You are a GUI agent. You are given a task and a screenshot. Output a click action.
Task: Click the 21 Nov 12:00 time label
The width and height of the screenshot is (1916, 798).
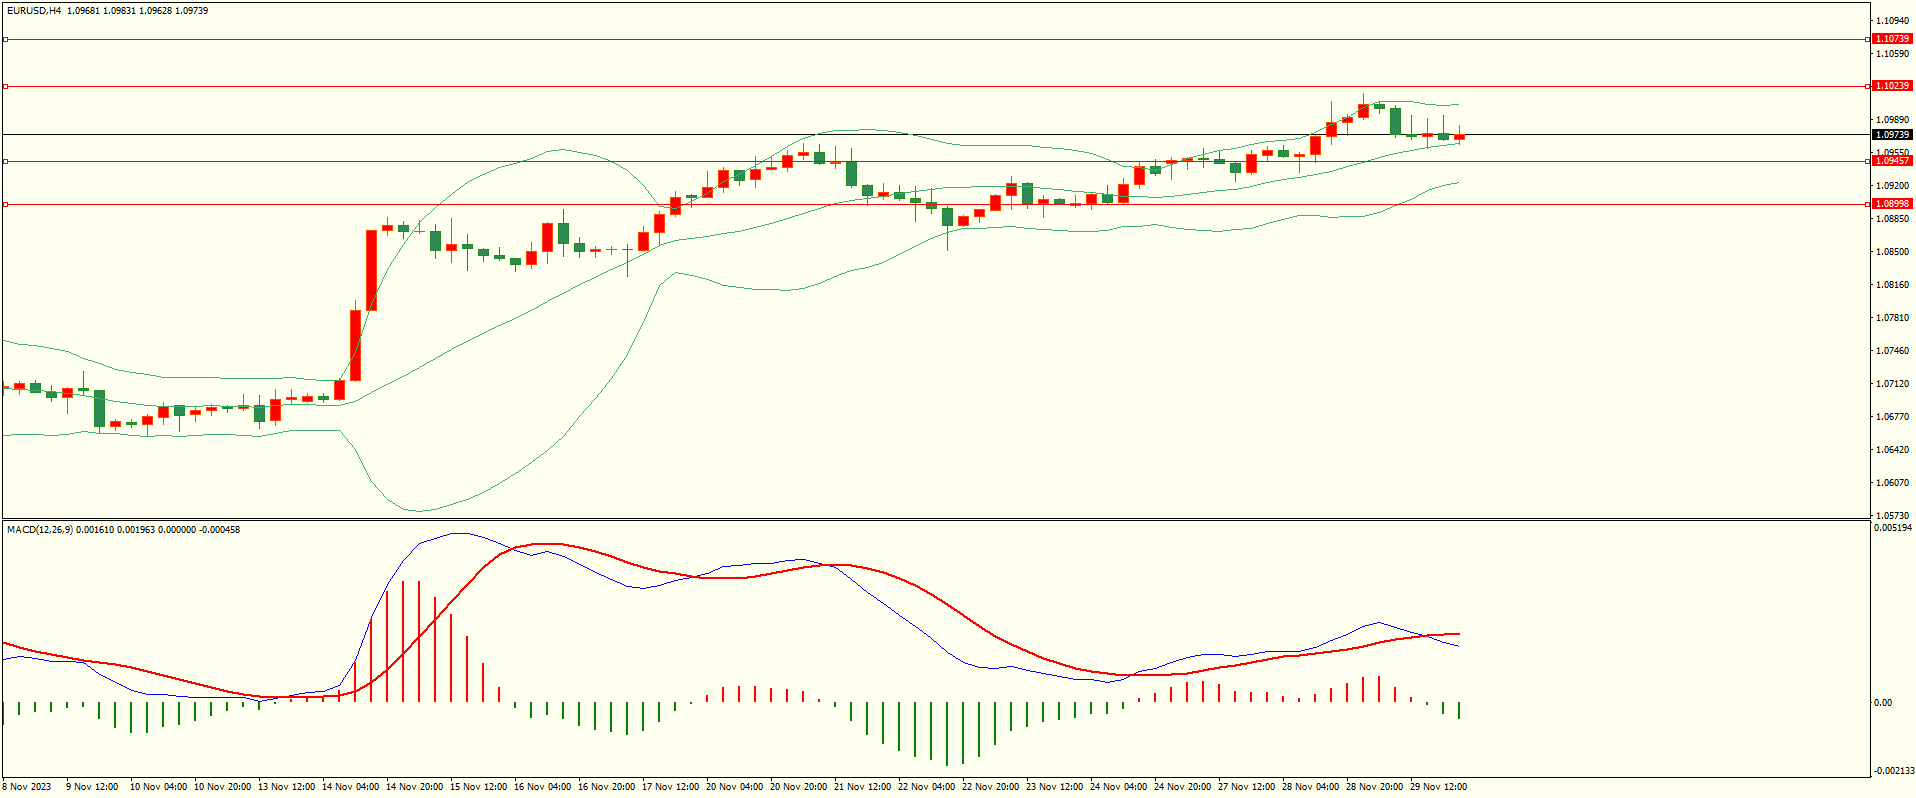point(862,786)
